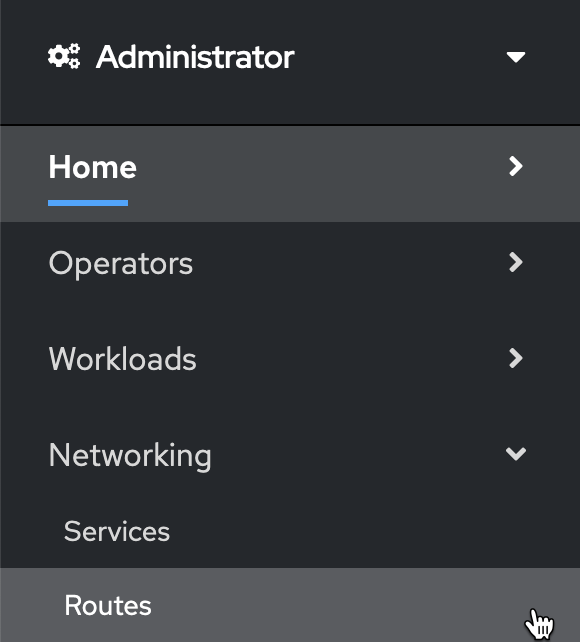
Task: Select the Administrator perspective label
Action: pos(195,57)
